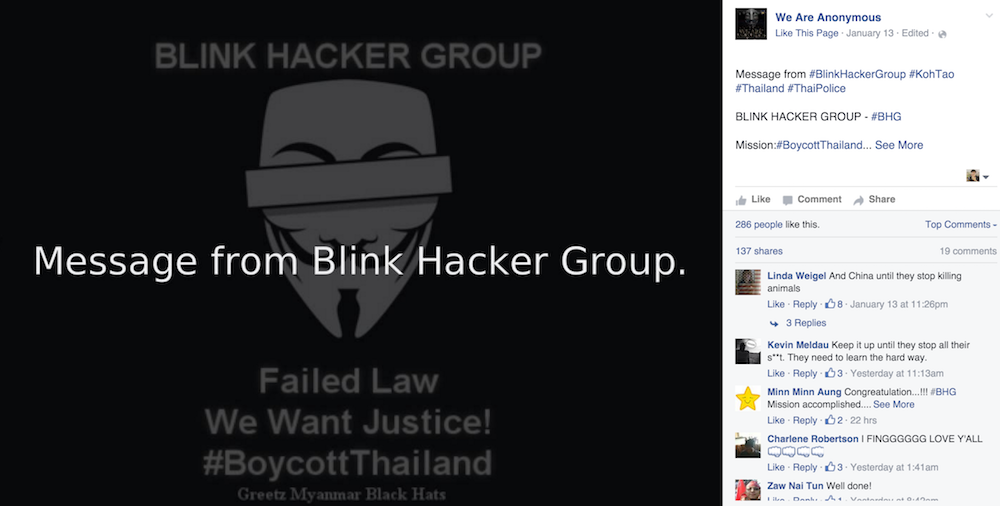This screenshot has height=506, width=1000.
Task: Expand the post text with See More
Action: 899,145
